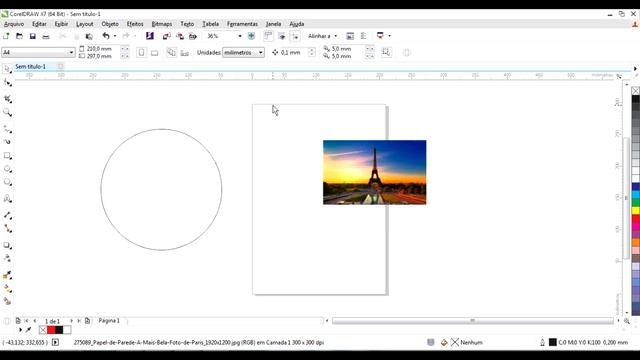Click the no-color X swatch in palette
Image resolution: width=640 pixels, height=360 pixels.
coord(636,91)
